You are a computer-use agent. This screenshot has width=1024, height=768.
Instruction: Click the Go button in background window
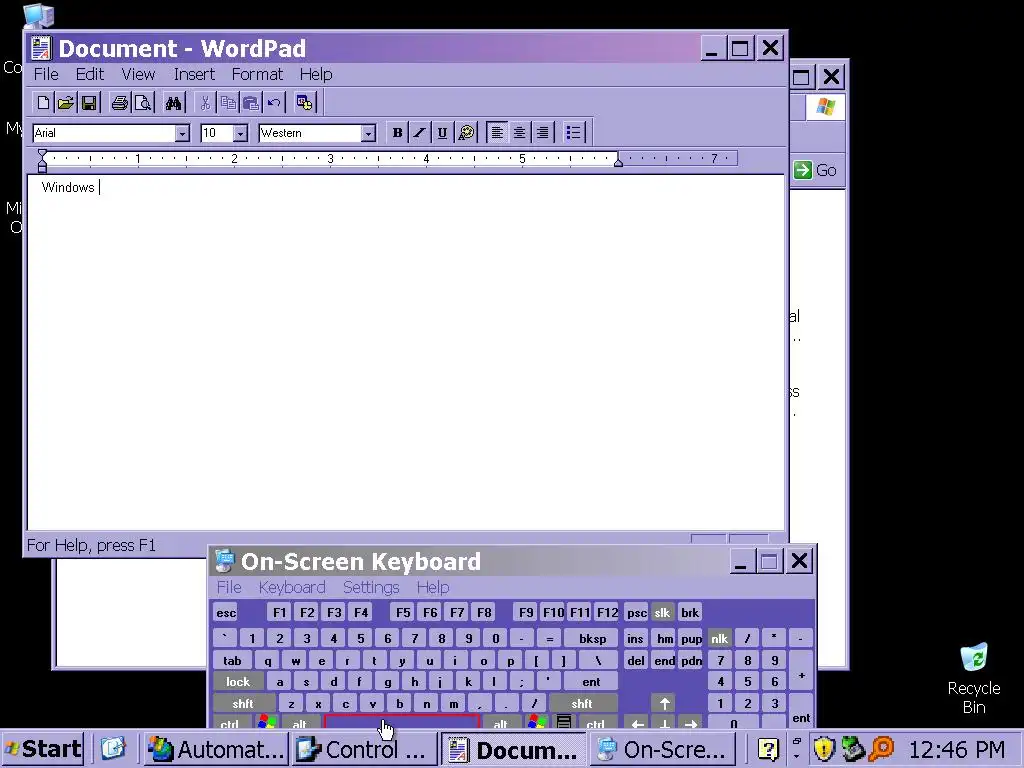(815, 170)
